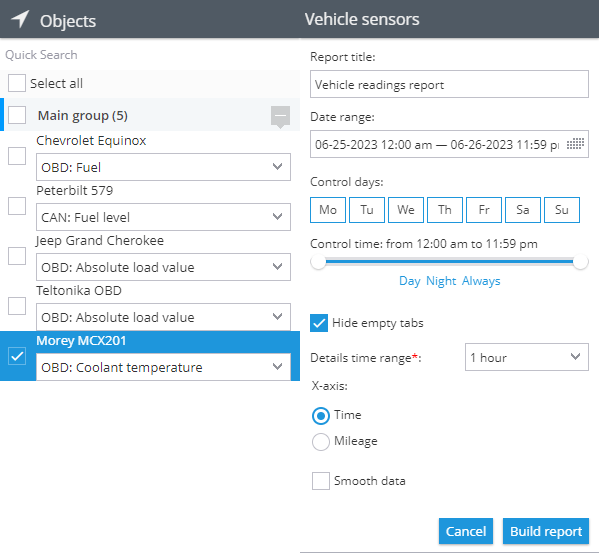Click the Report title input field

click(x=449, y=84)
